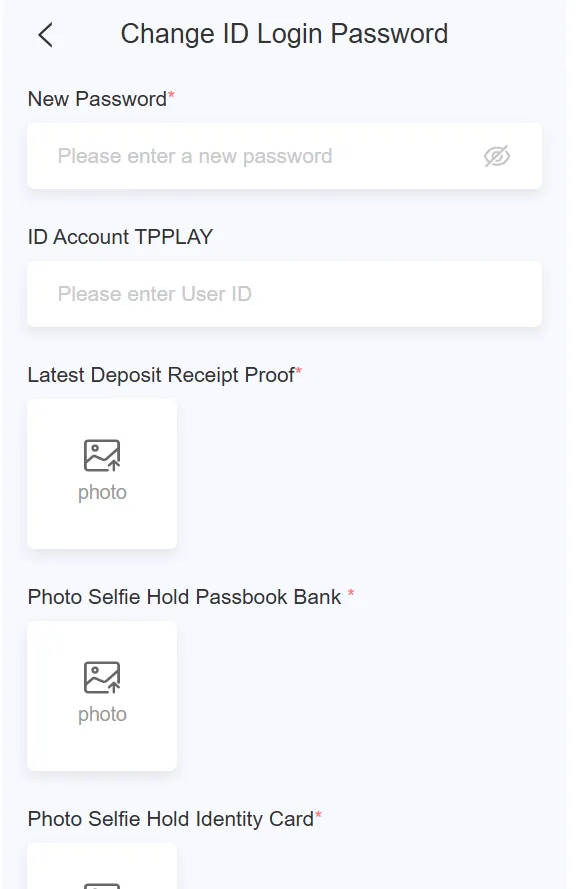Click the Change ID Login Password title

pyautogui.click(x=283, y=34)
